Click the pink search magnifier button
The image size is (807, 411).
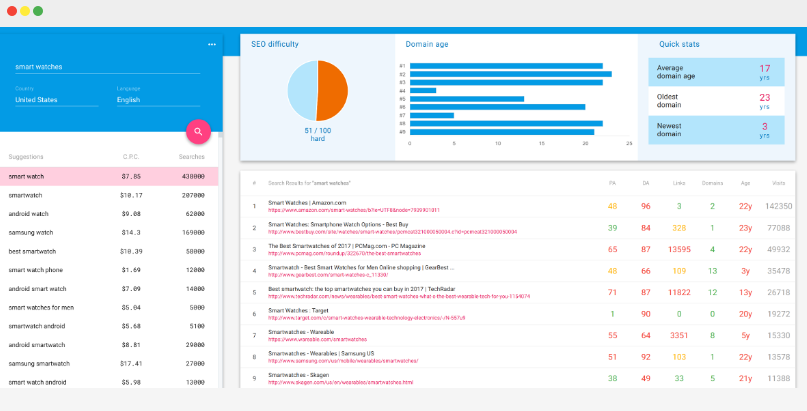point(198,131)
